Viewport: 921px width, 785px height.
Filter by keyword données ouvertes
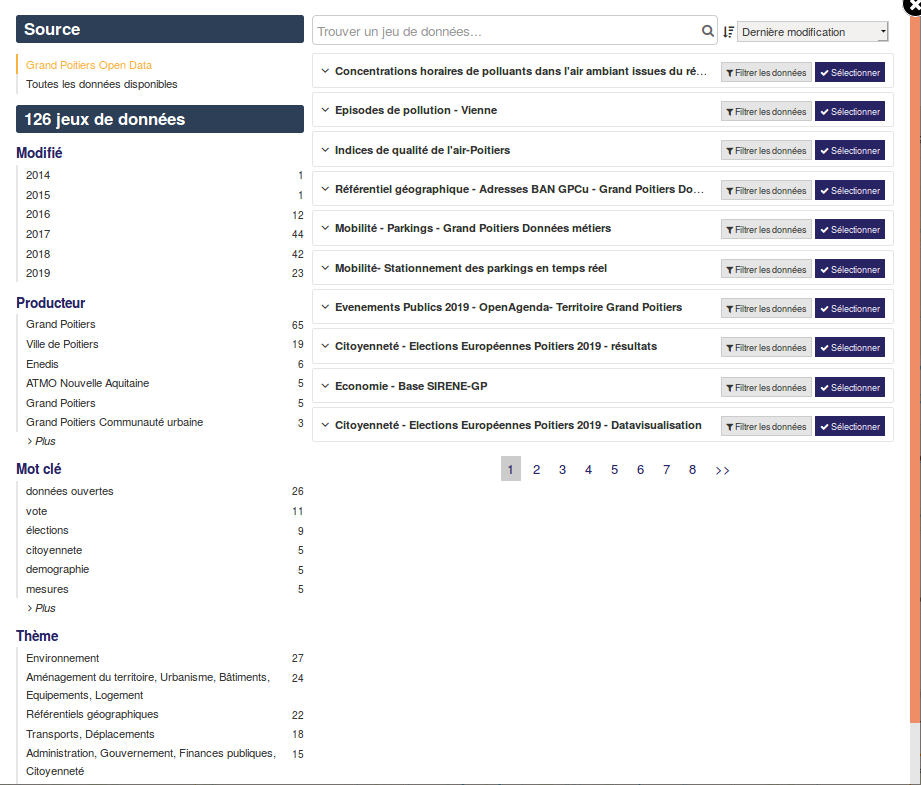164,491
